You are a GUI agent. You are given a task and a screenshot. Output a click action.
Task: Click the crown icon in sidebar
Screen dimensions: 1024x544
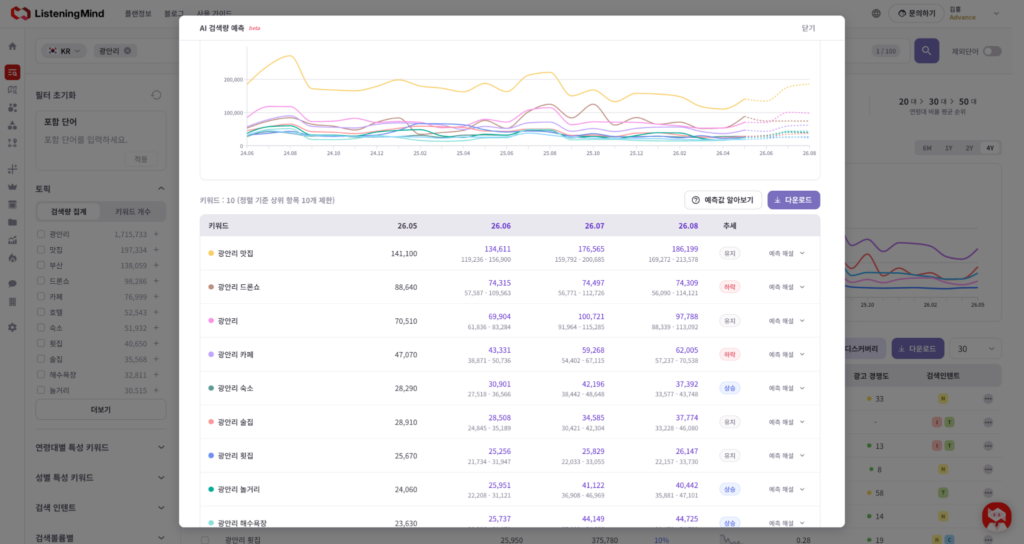(12, 187)
